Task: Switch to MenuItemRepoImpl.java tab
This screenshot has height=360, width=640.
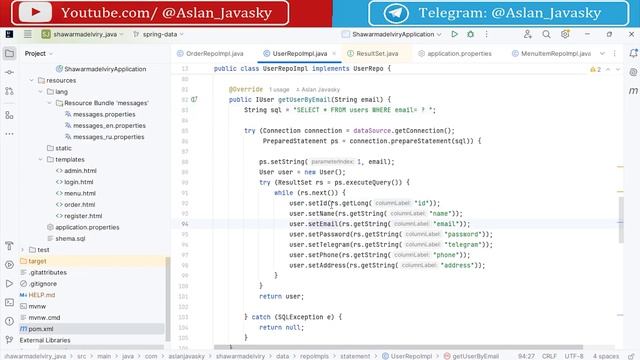Action: pyautogui.click(x=551, y=53)
